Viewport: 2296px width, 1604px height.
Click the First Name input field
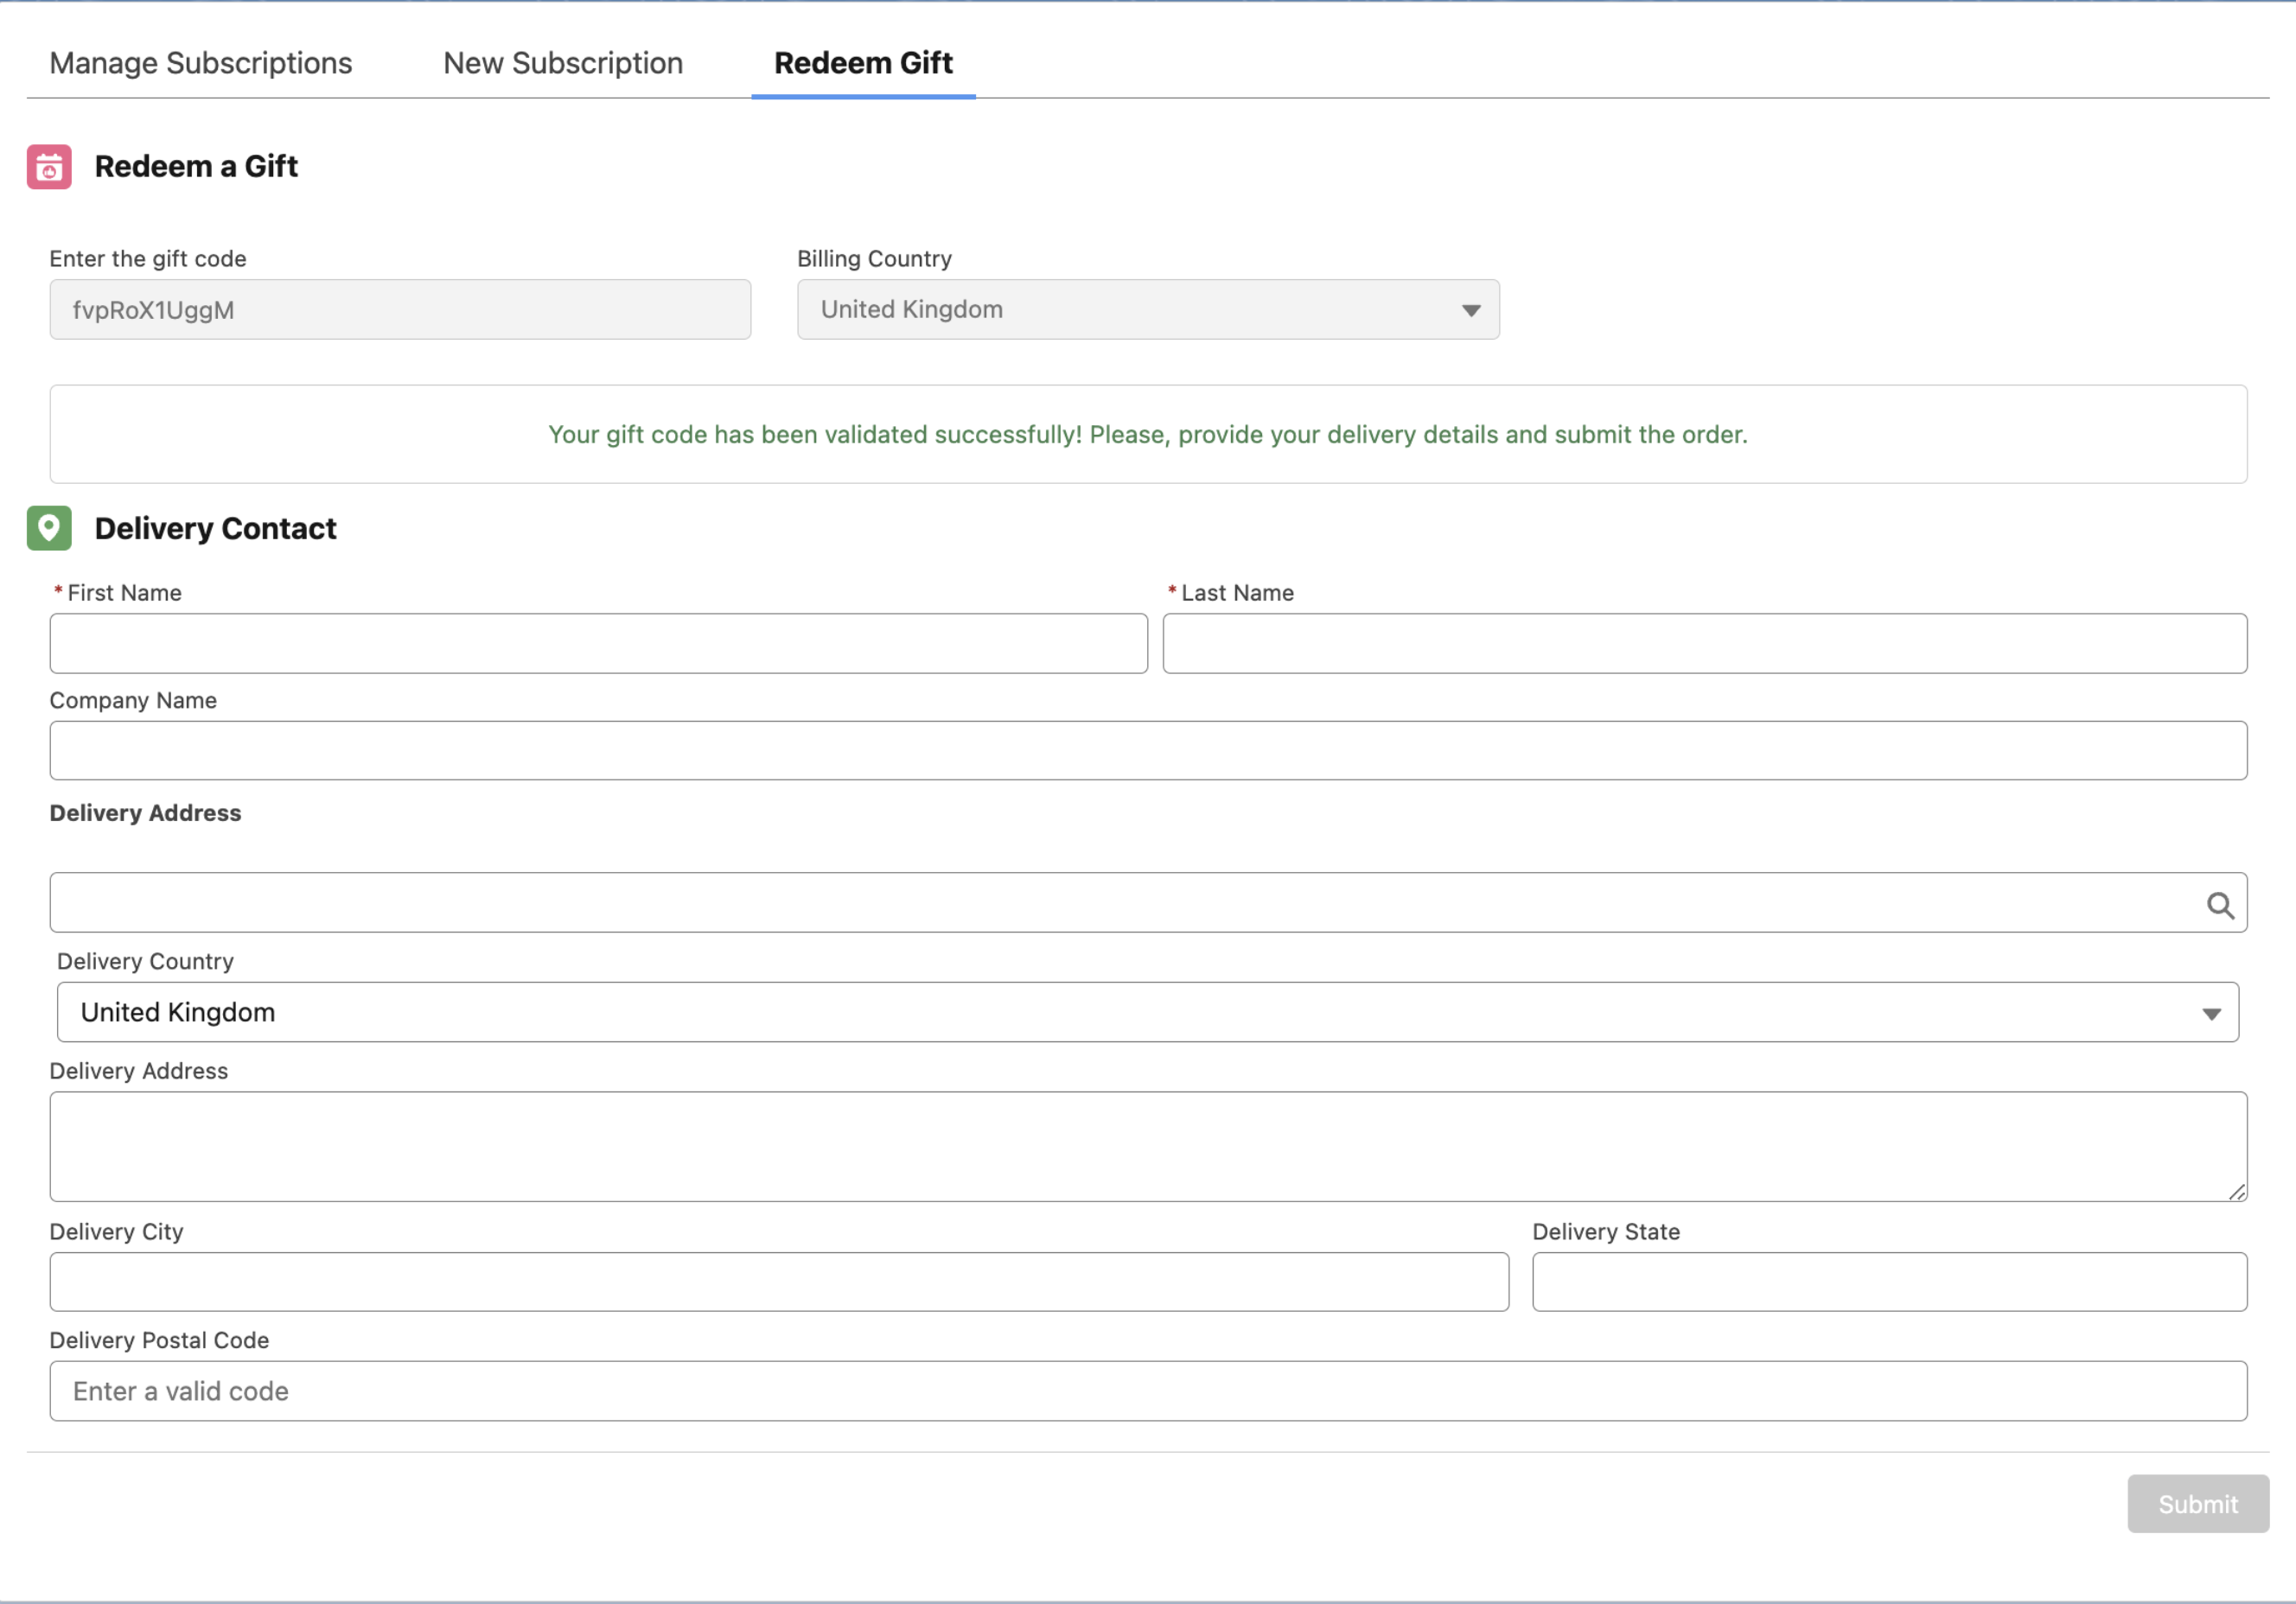tap(597, 643)
